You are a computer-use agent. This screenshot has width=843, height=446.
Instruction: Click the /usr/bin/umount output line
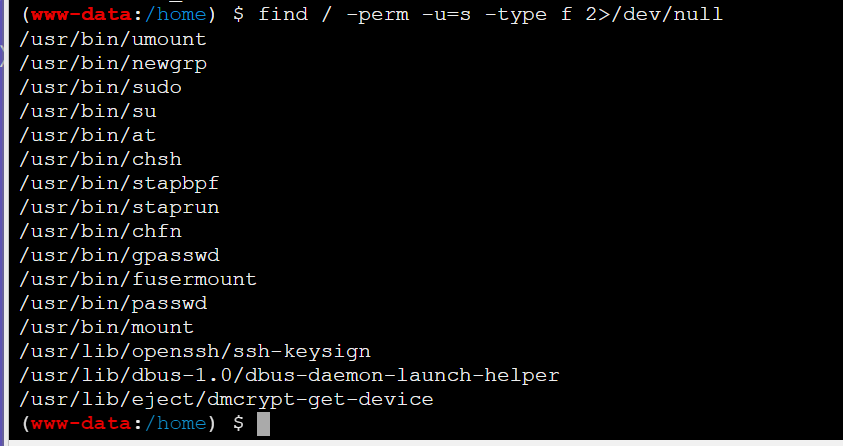pos(112,39)
